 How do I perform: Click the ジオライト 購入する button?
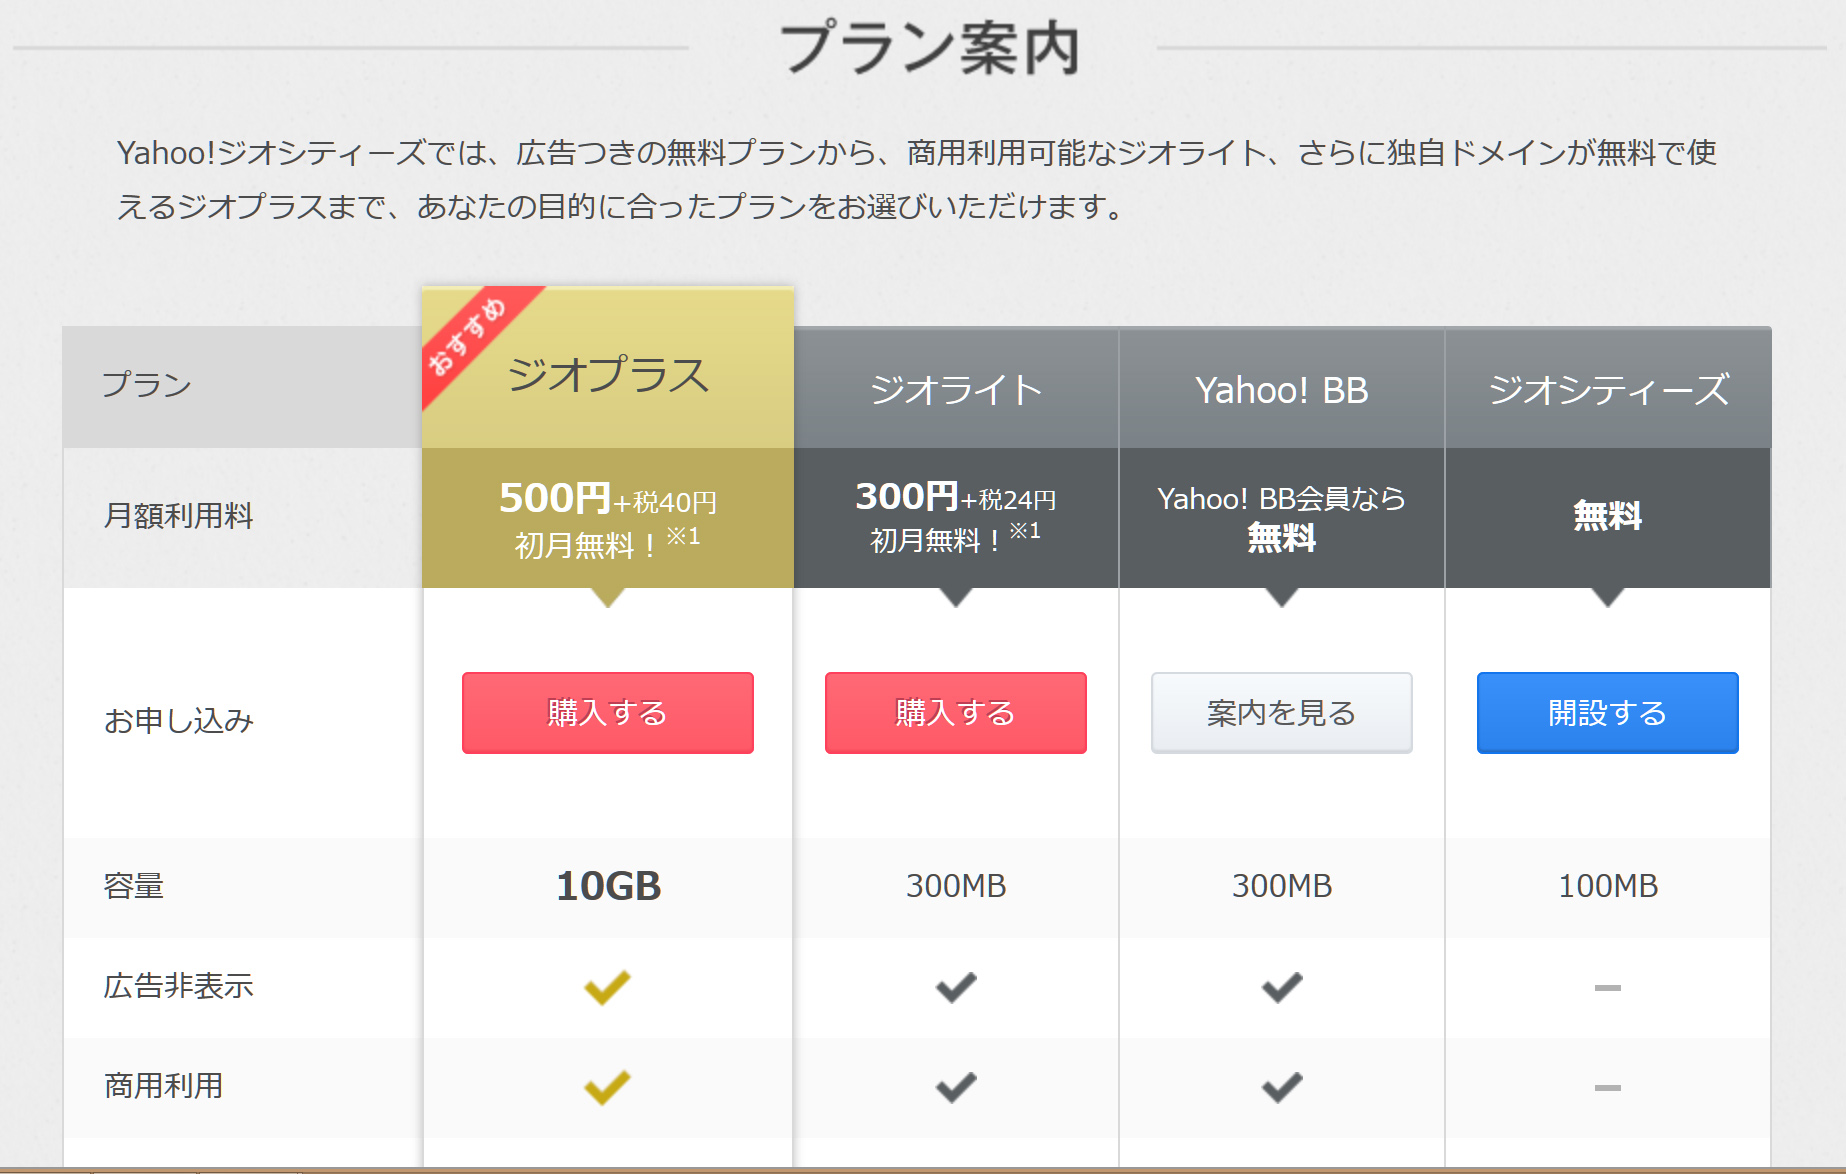click(955, 713)
